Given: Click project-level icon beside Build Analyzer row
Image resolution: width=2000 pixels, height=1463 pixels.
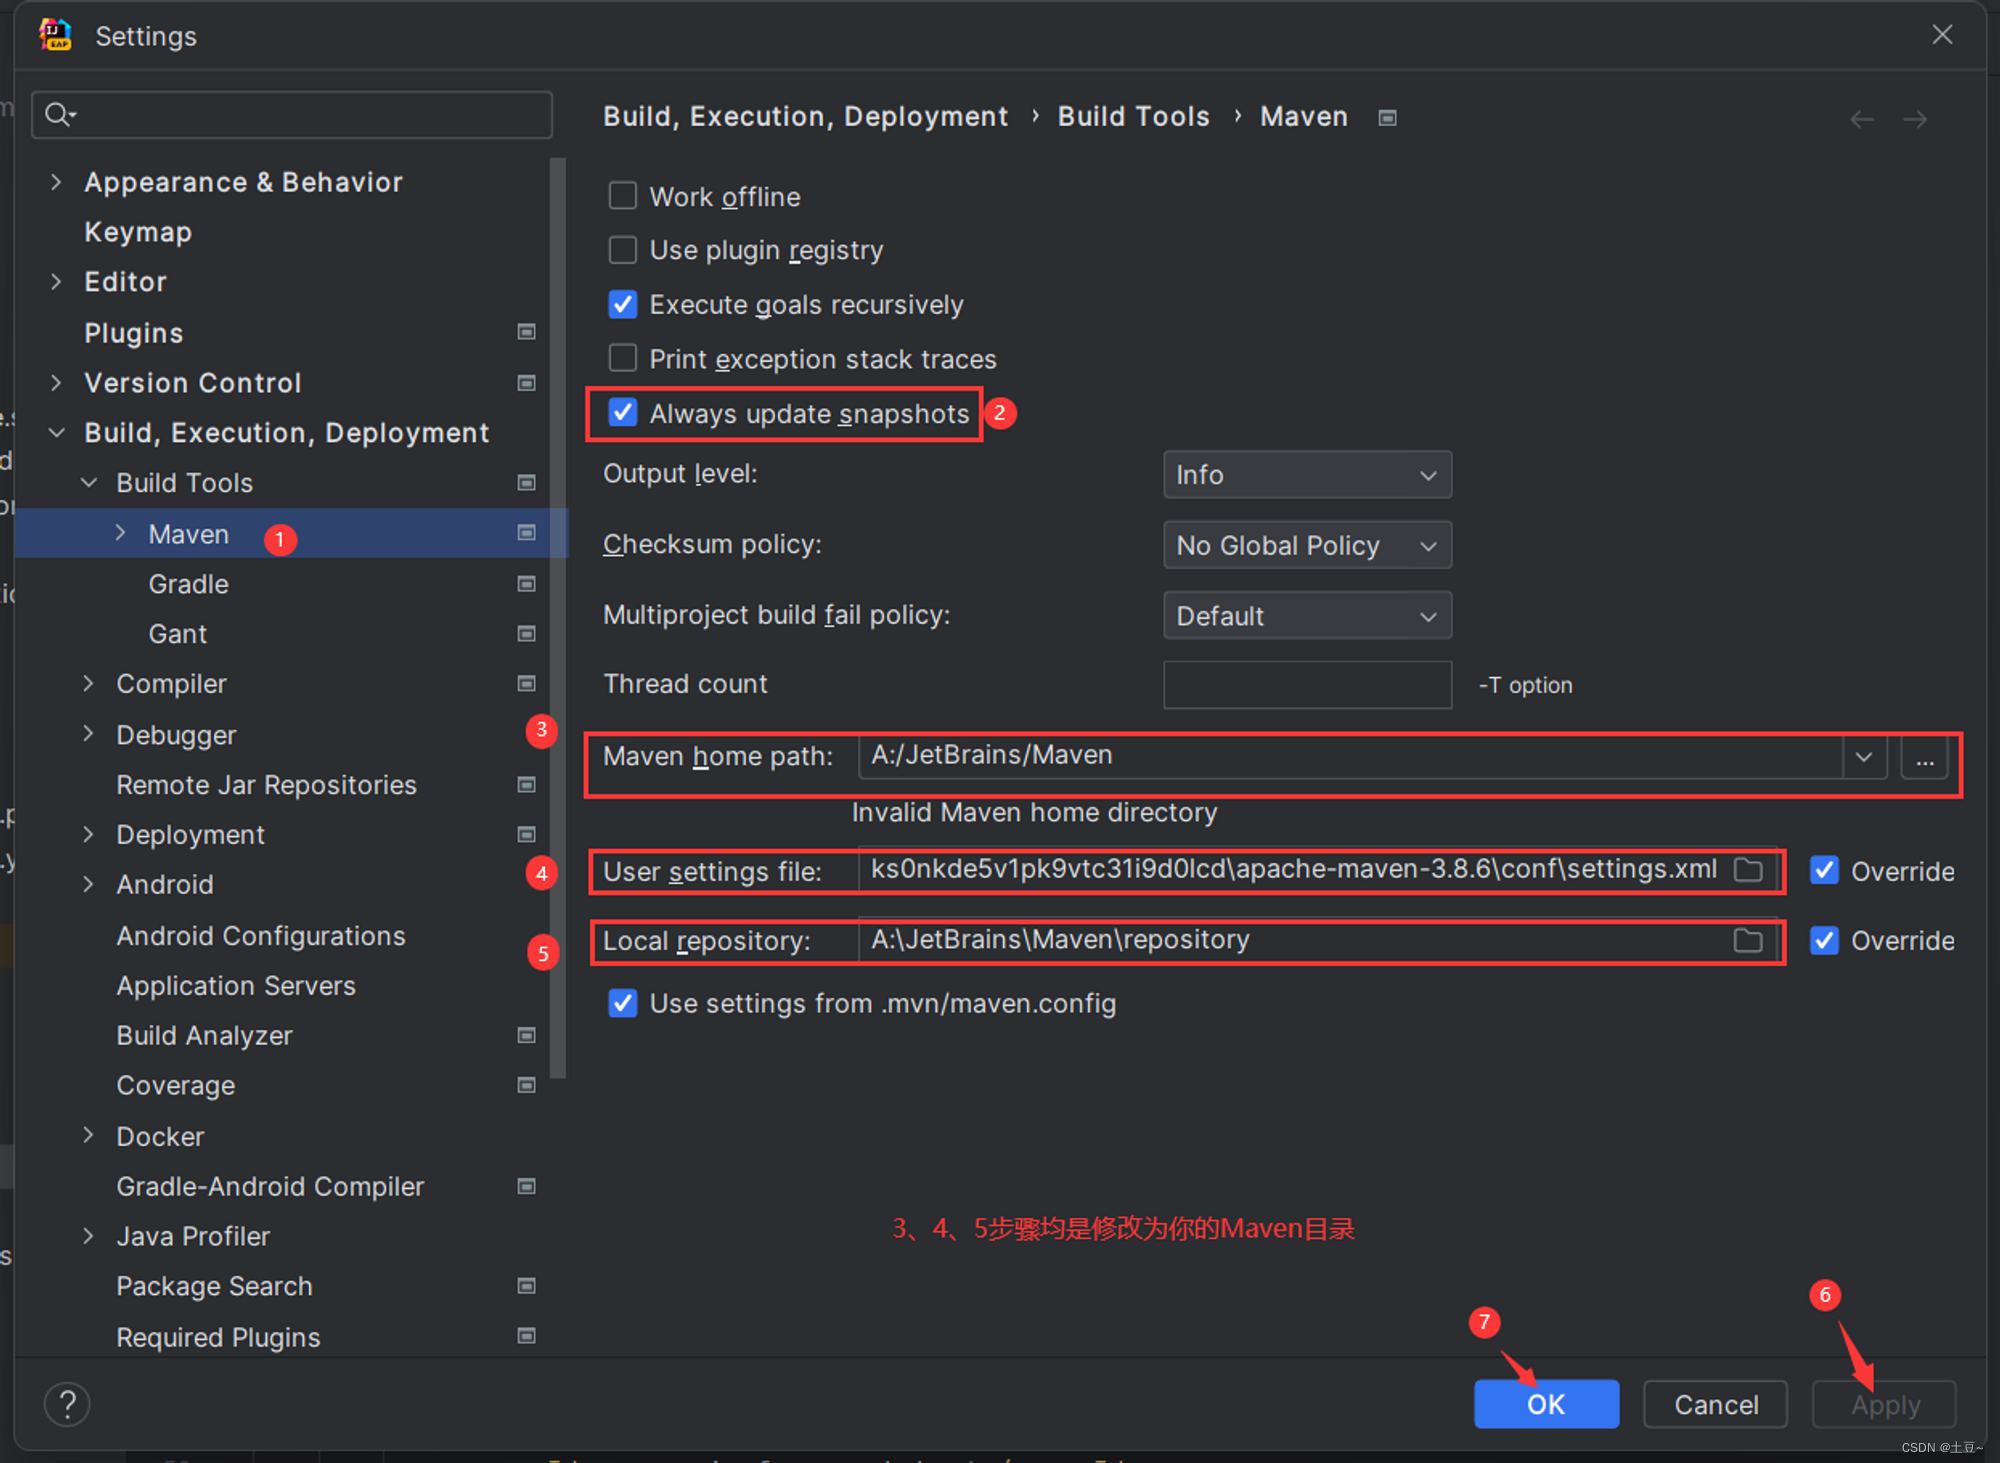Looking at the screenshot, I should click(526, 1036).
